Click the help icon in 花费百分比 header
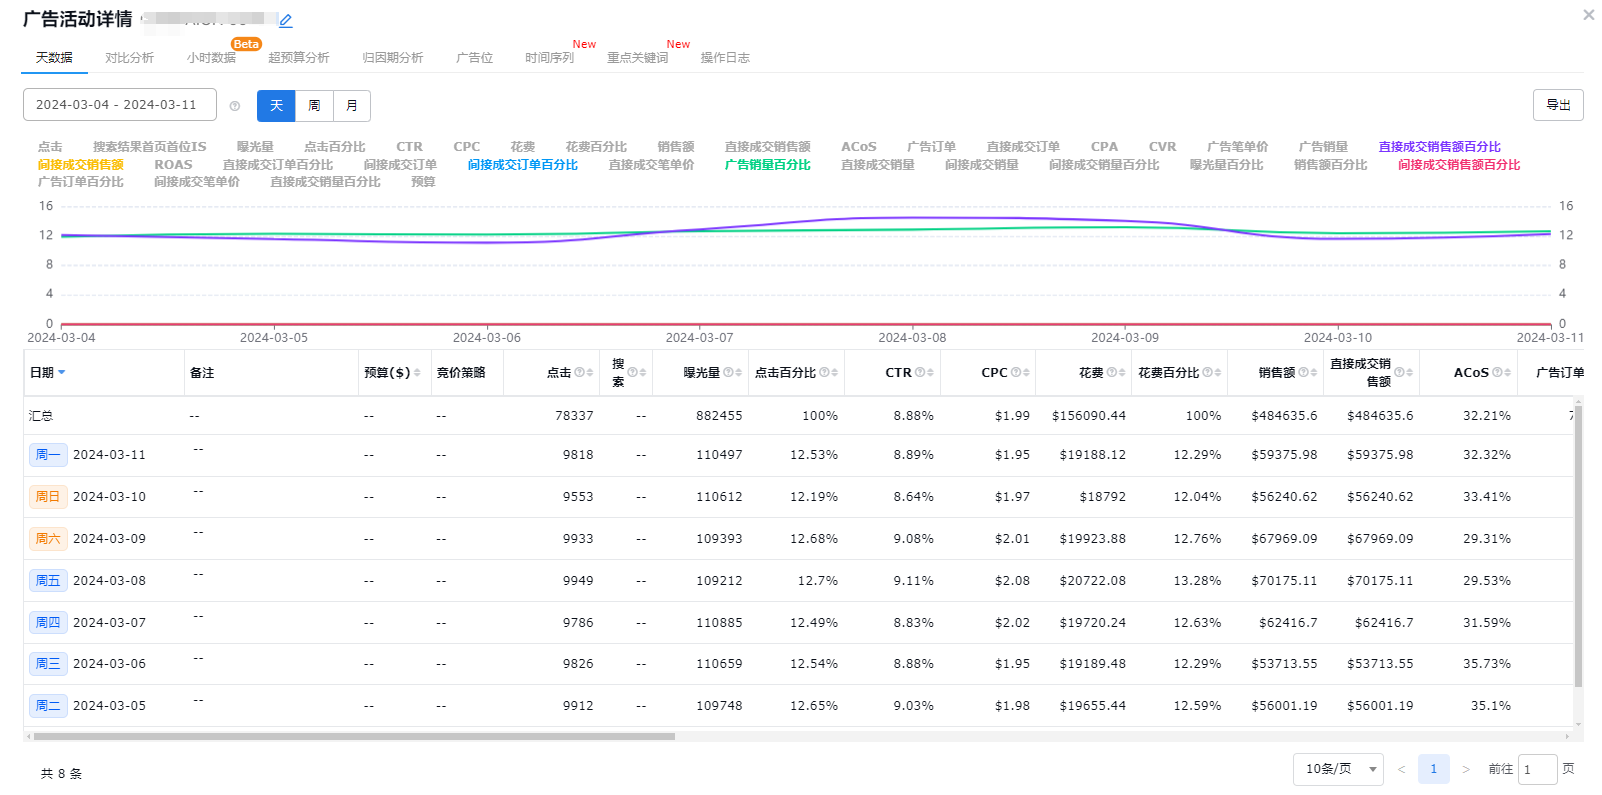The height and width of the screenshot is (795, 1602). (1207, 372)
